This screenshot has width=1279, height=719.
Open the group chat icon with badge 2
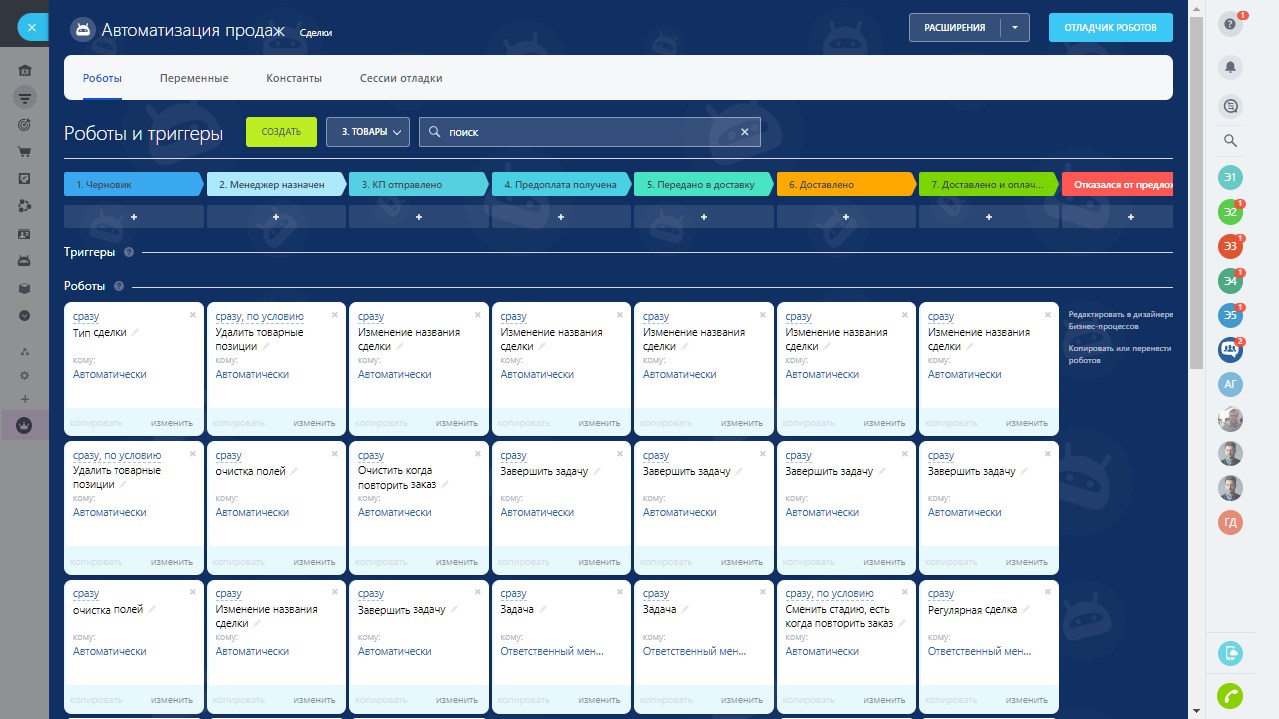coord(1231,349)
